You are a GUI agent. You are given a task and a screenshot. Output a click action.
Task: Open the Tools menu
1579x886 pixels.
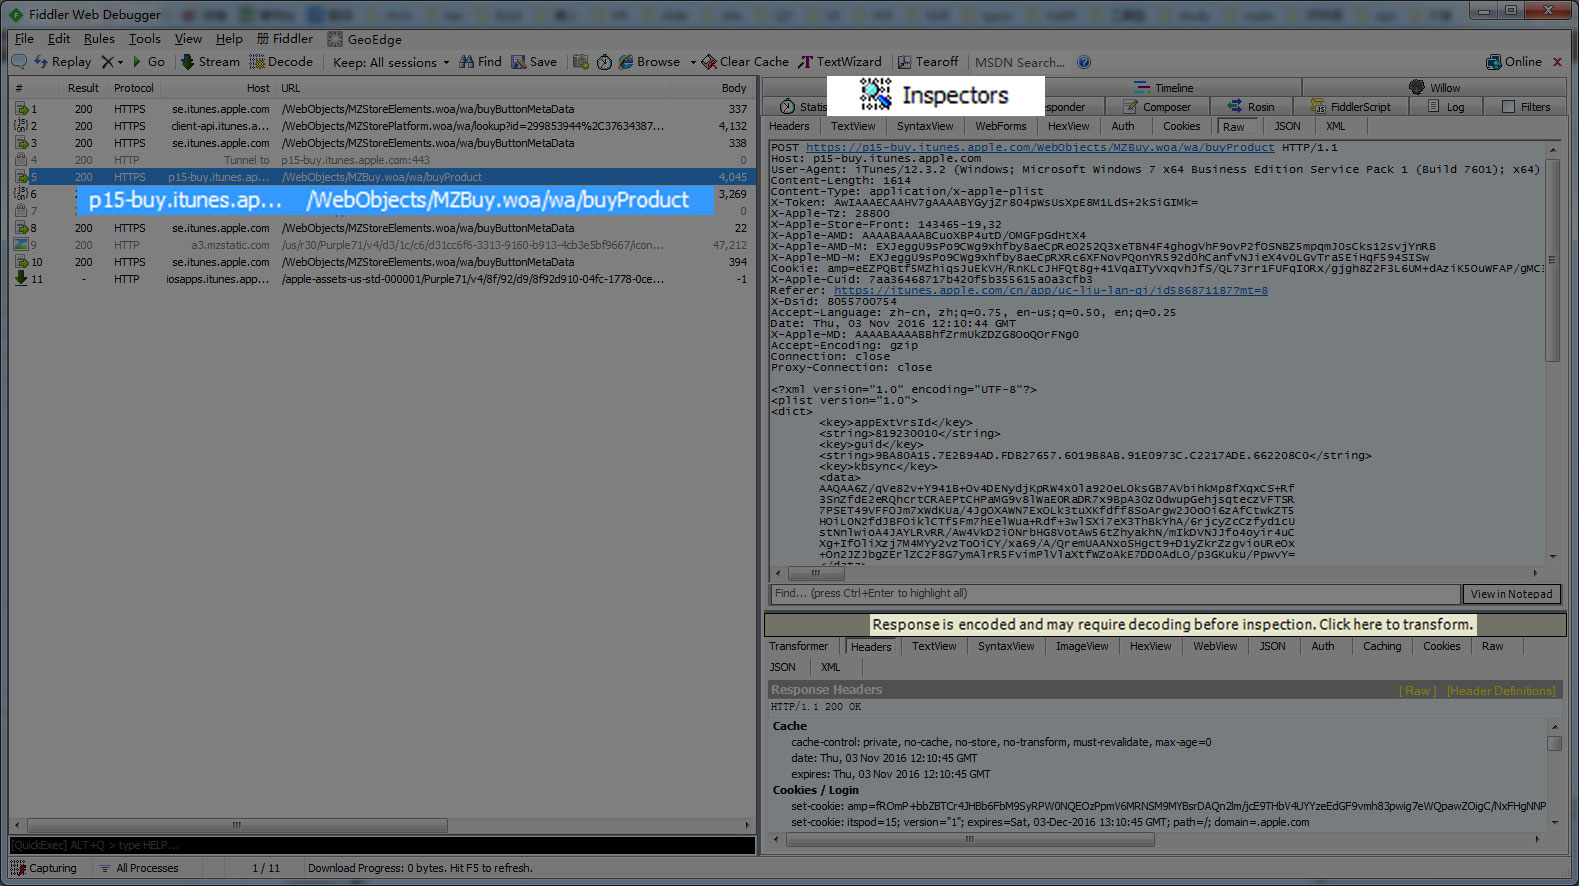(x=144, y=39)
